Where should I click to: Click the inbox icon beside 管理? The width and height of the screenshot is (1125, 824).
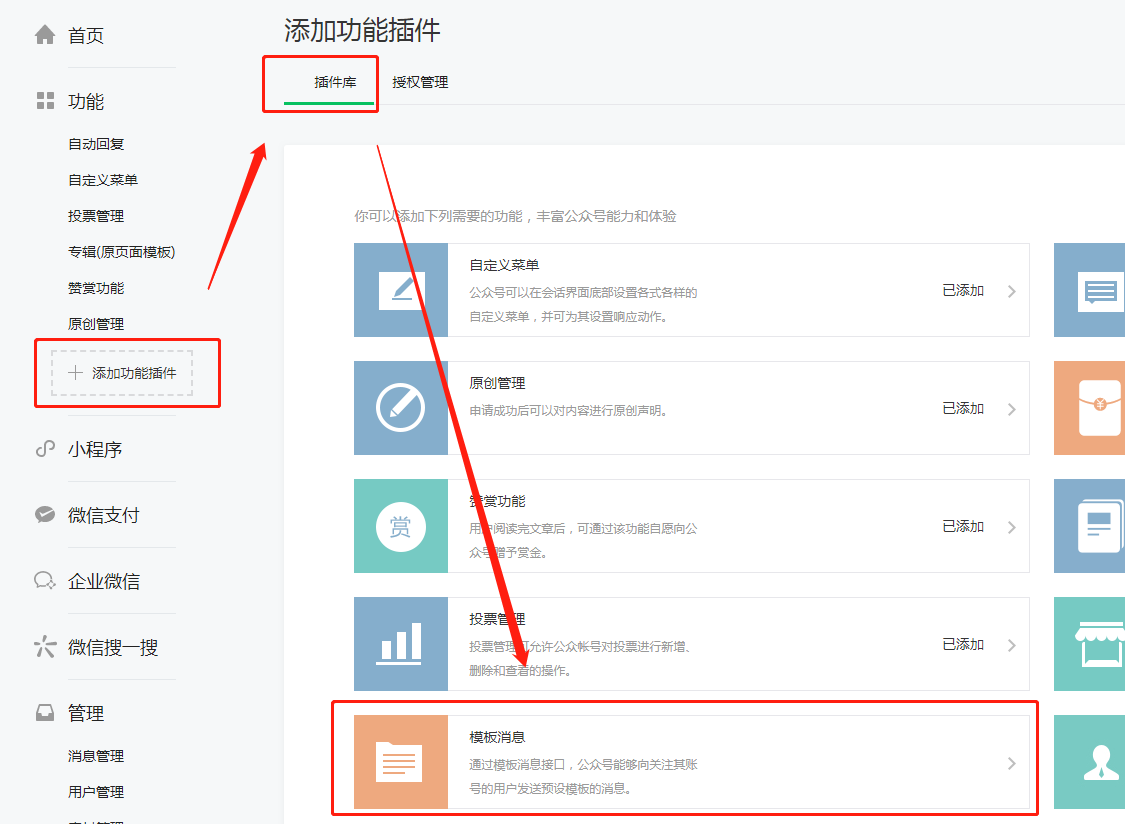(x=45, y=713)
